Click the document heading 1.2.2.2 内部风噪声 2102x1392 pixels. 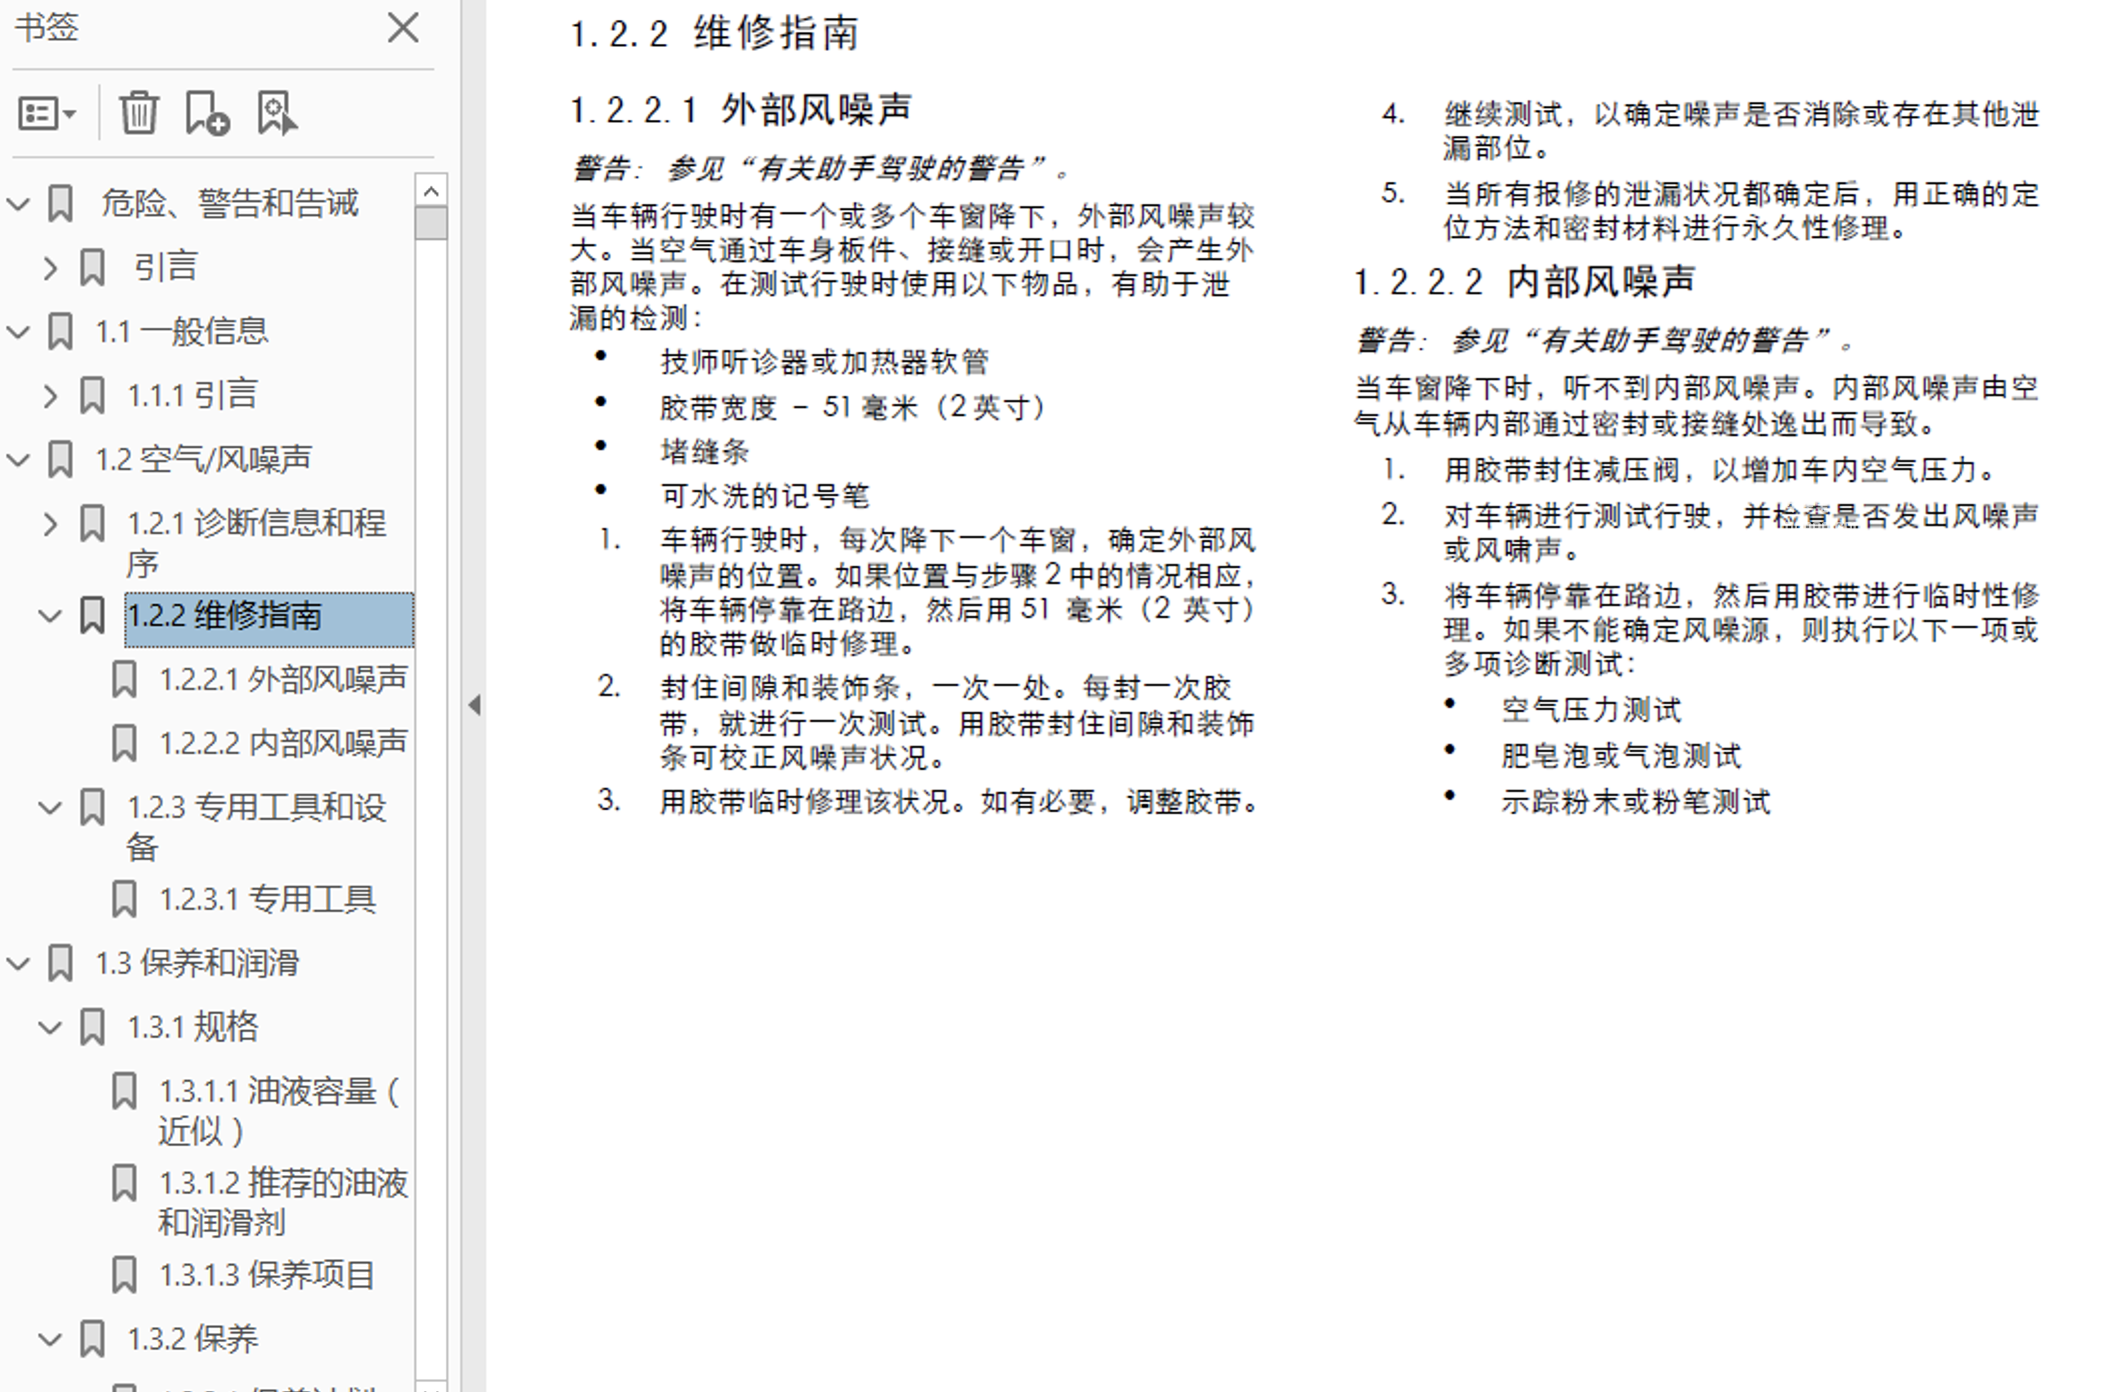pyautogui.click(x=1525, y=283)
